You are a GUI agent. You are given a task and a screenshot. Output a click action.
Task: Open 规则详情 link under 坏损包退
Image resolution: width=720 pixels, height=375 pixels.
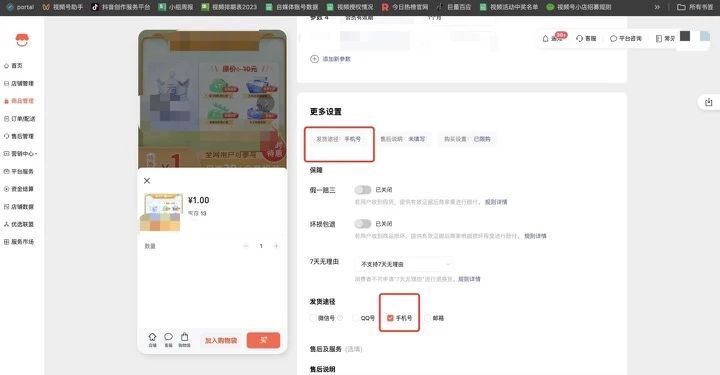click(535, 236)
